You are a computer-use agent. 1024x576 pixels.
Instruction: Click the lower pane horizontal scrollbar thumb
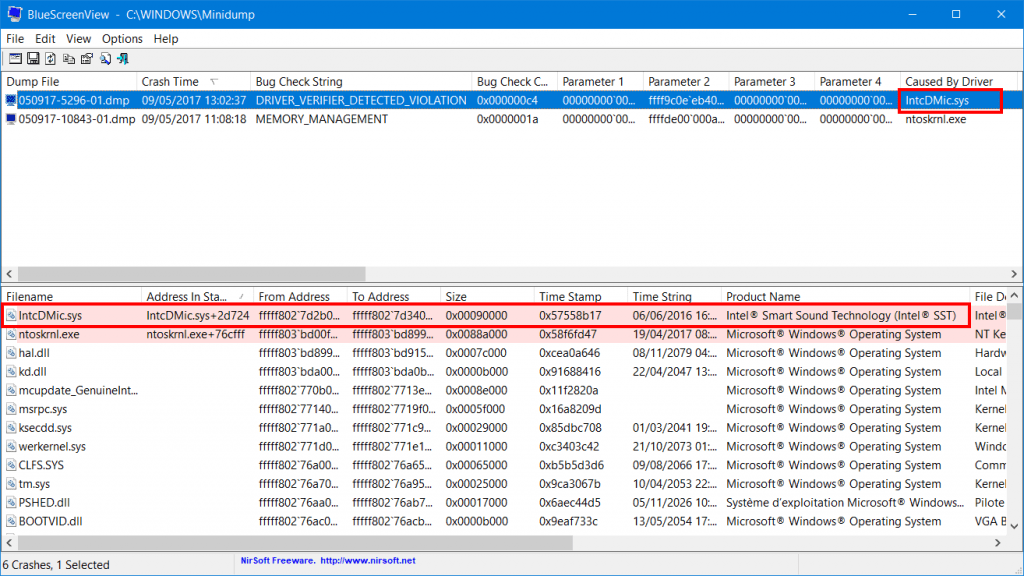[x=295, y=543]
